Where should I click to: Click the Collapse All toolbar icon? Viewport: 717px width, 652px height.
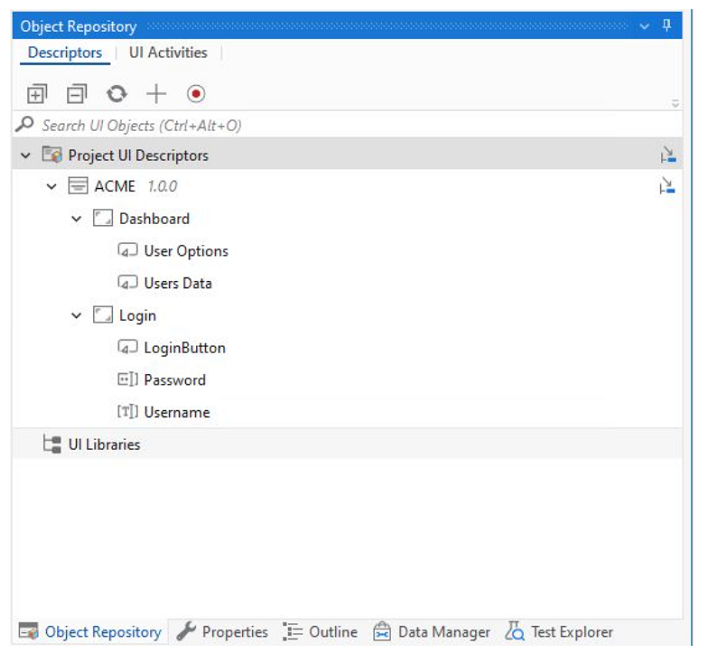[x=77, y=94]
